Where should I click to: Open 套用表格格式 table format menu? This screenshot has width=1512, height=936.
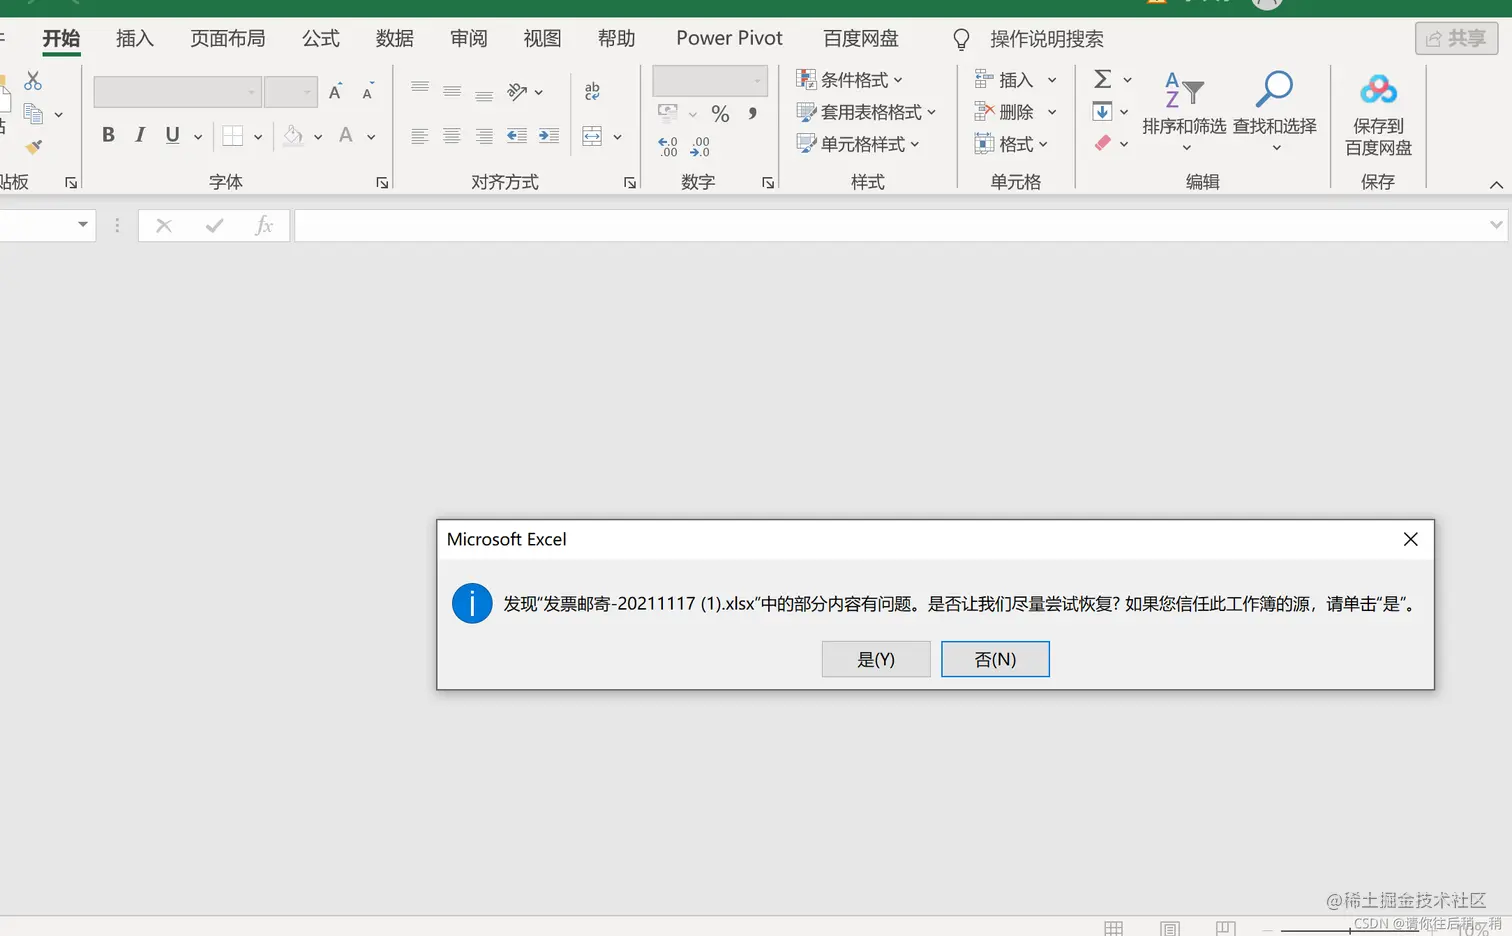[867, 112]
